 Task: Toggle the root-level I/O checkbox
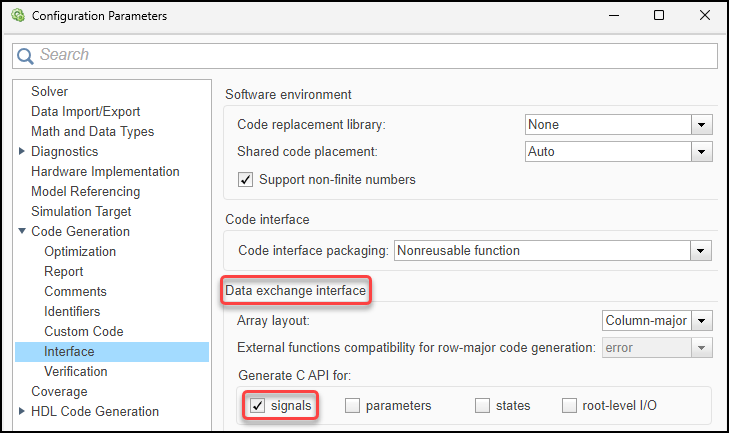(x=570, y=405)
